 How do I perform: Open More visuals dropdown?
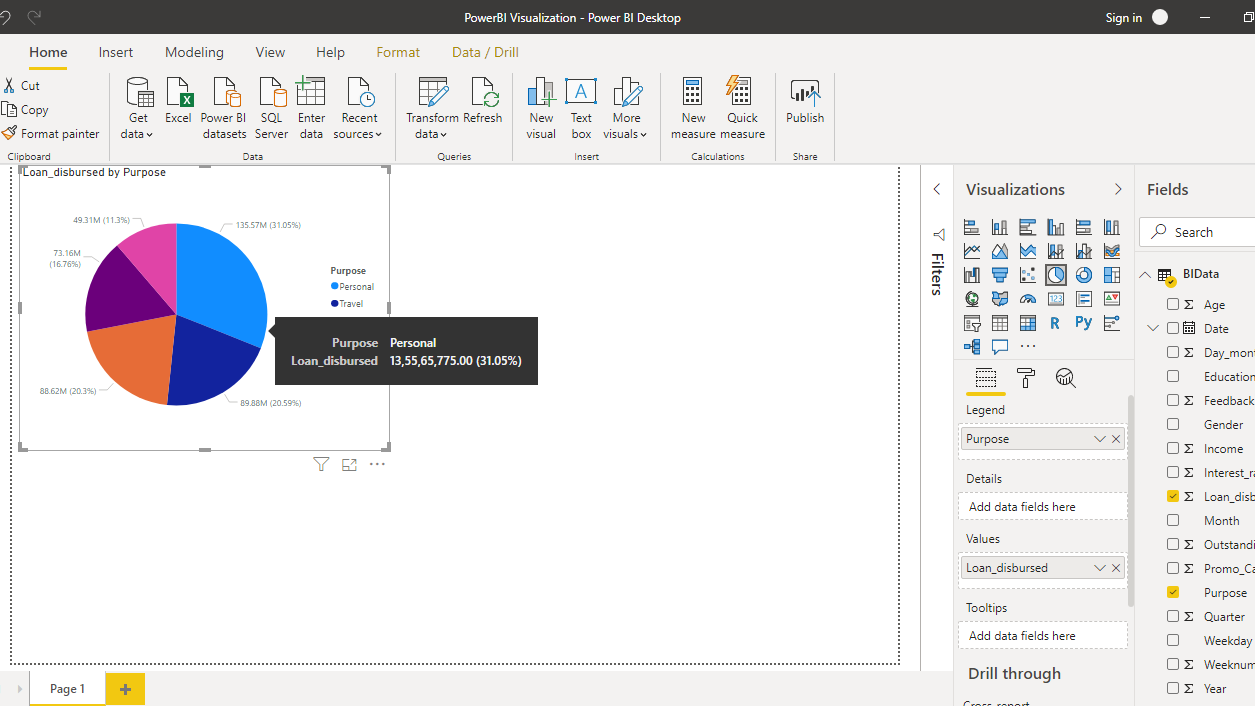pos(643,135)
